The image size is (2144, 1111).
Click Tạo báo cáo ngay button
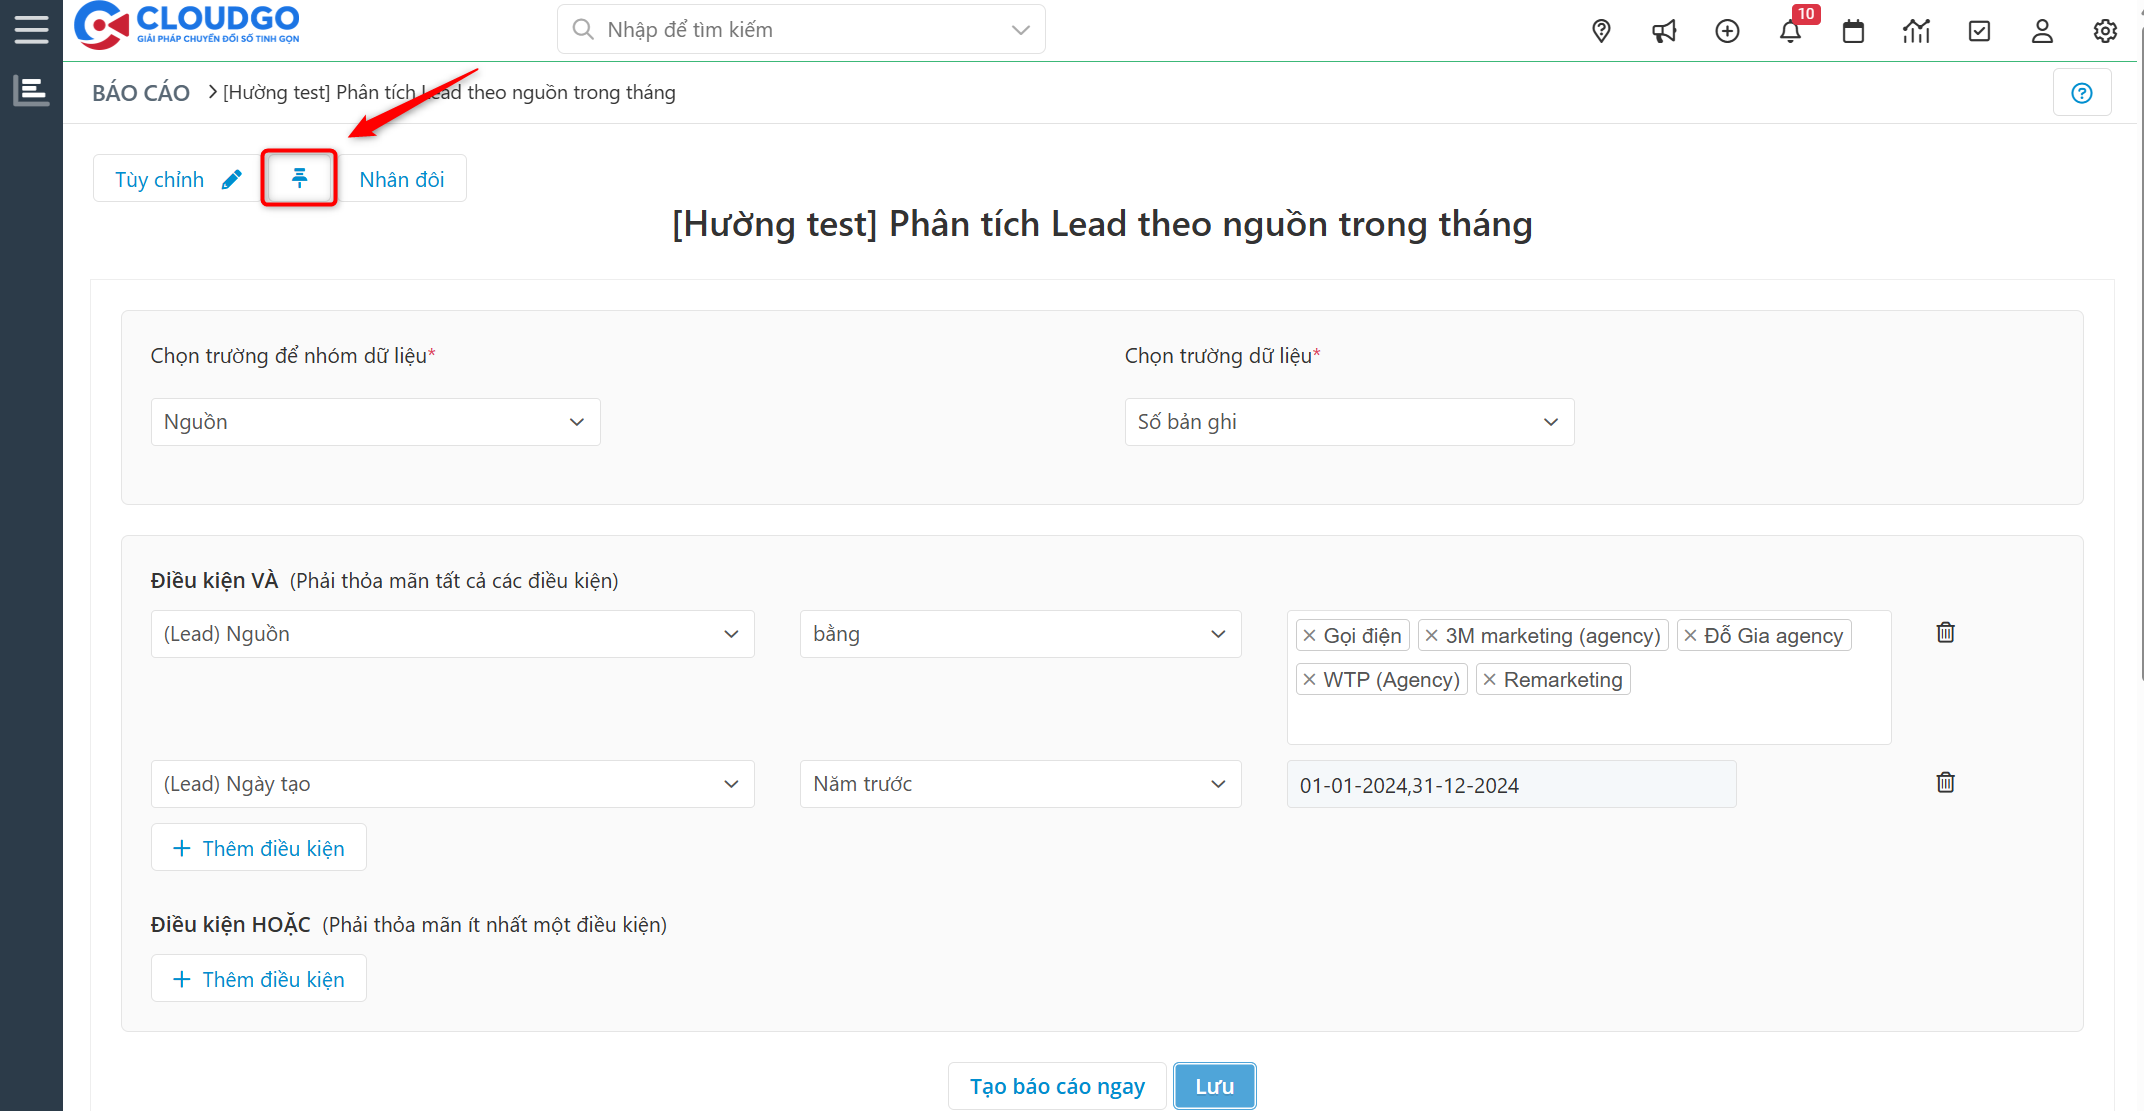point(1057,1086)
